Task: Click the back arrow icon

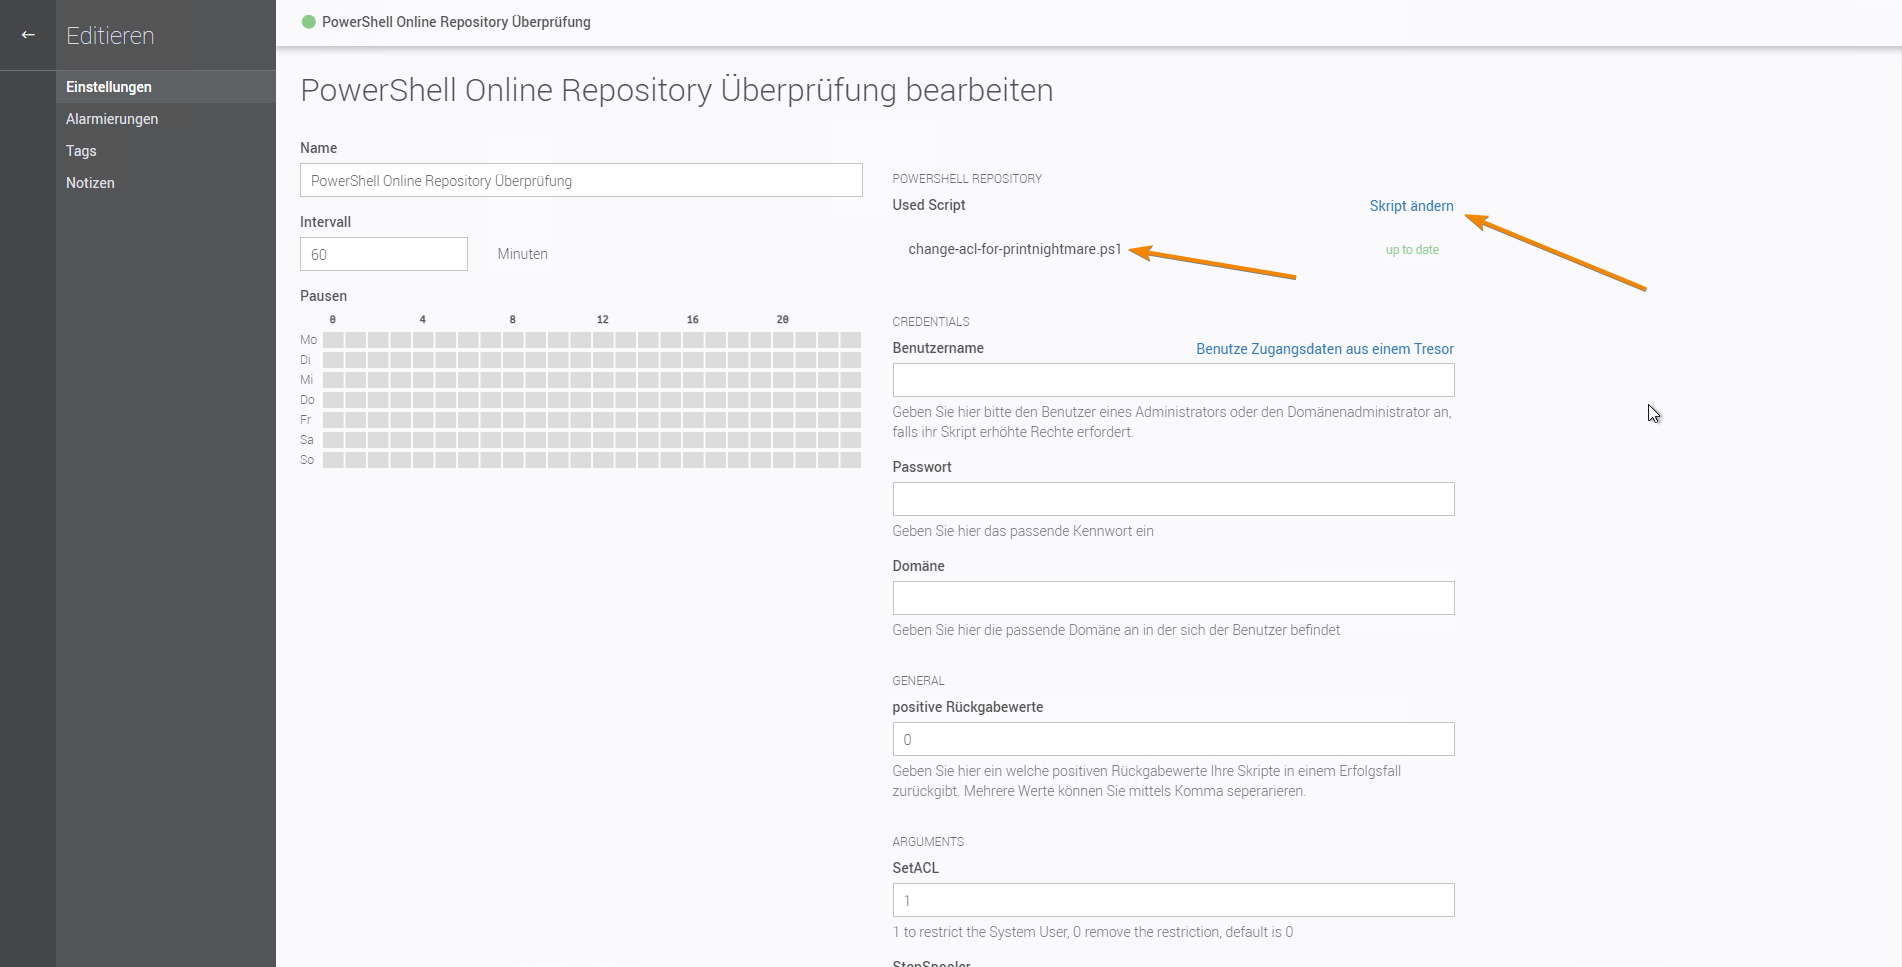Action: (28, 35)
